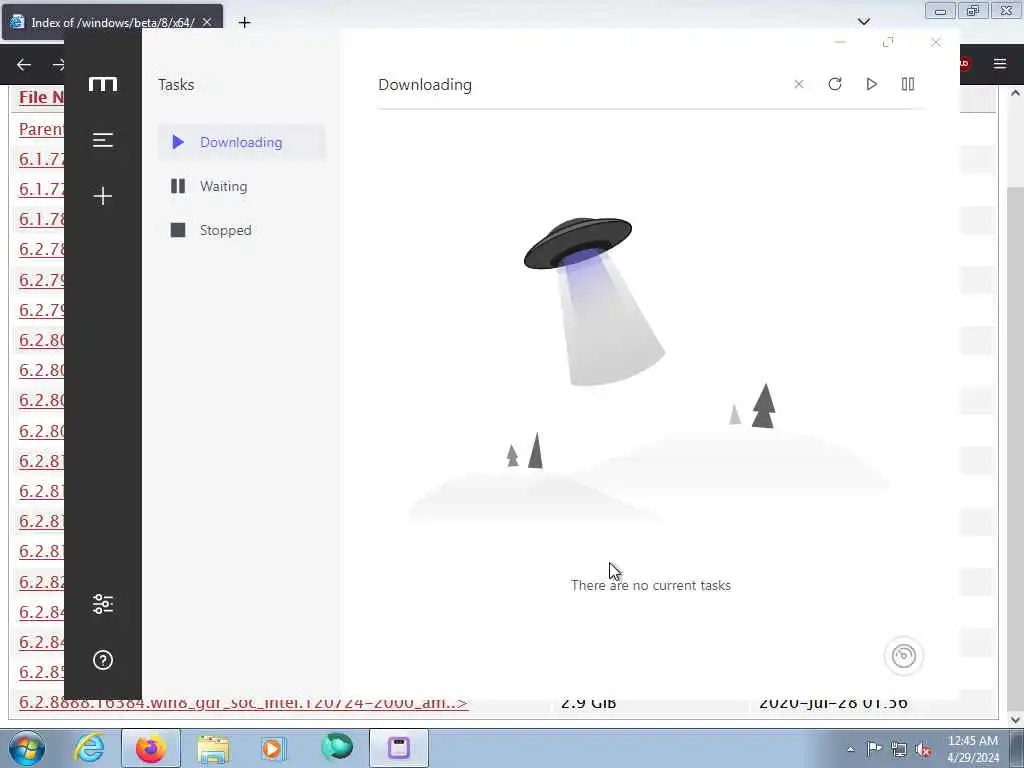Select the Stopped tasks tab
The image size is (1024, 768).
(242, 230)
